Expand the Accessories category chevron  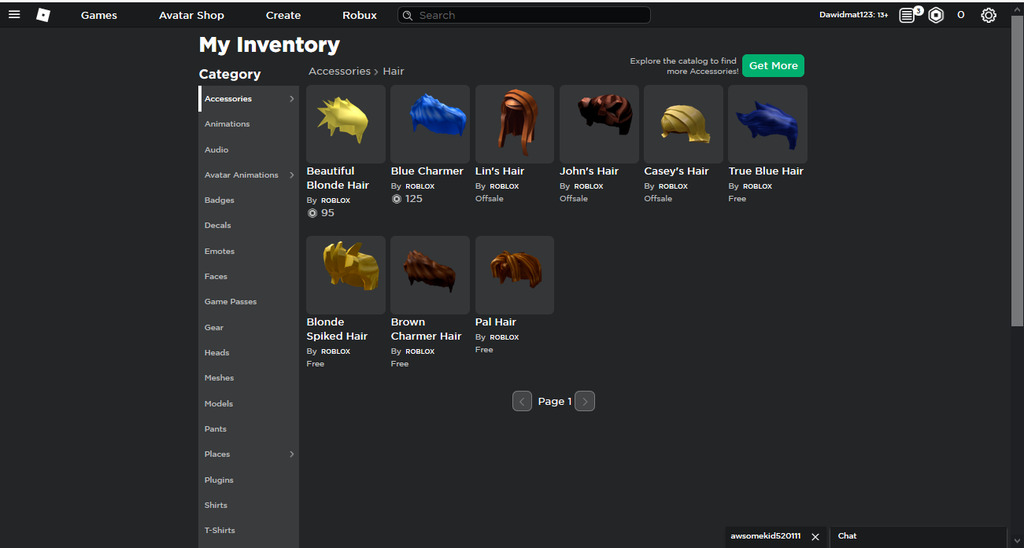291,99
